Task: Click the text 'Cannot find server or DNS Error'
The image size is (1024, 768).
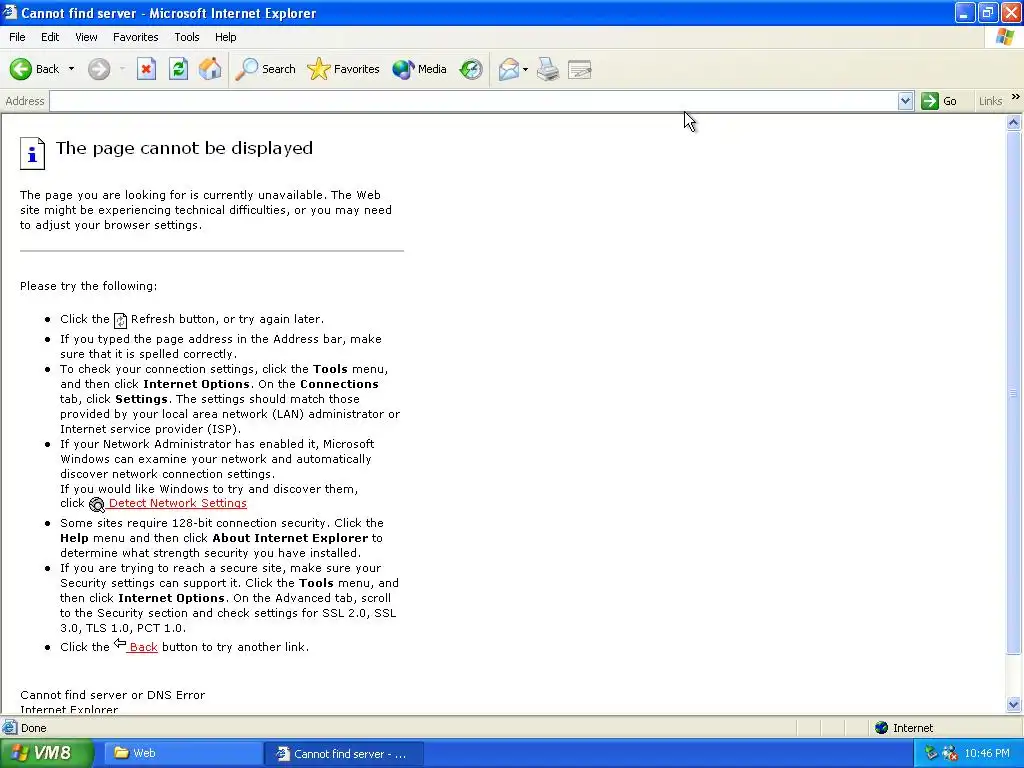Action: pyautogui.click(x=112, y=695)
